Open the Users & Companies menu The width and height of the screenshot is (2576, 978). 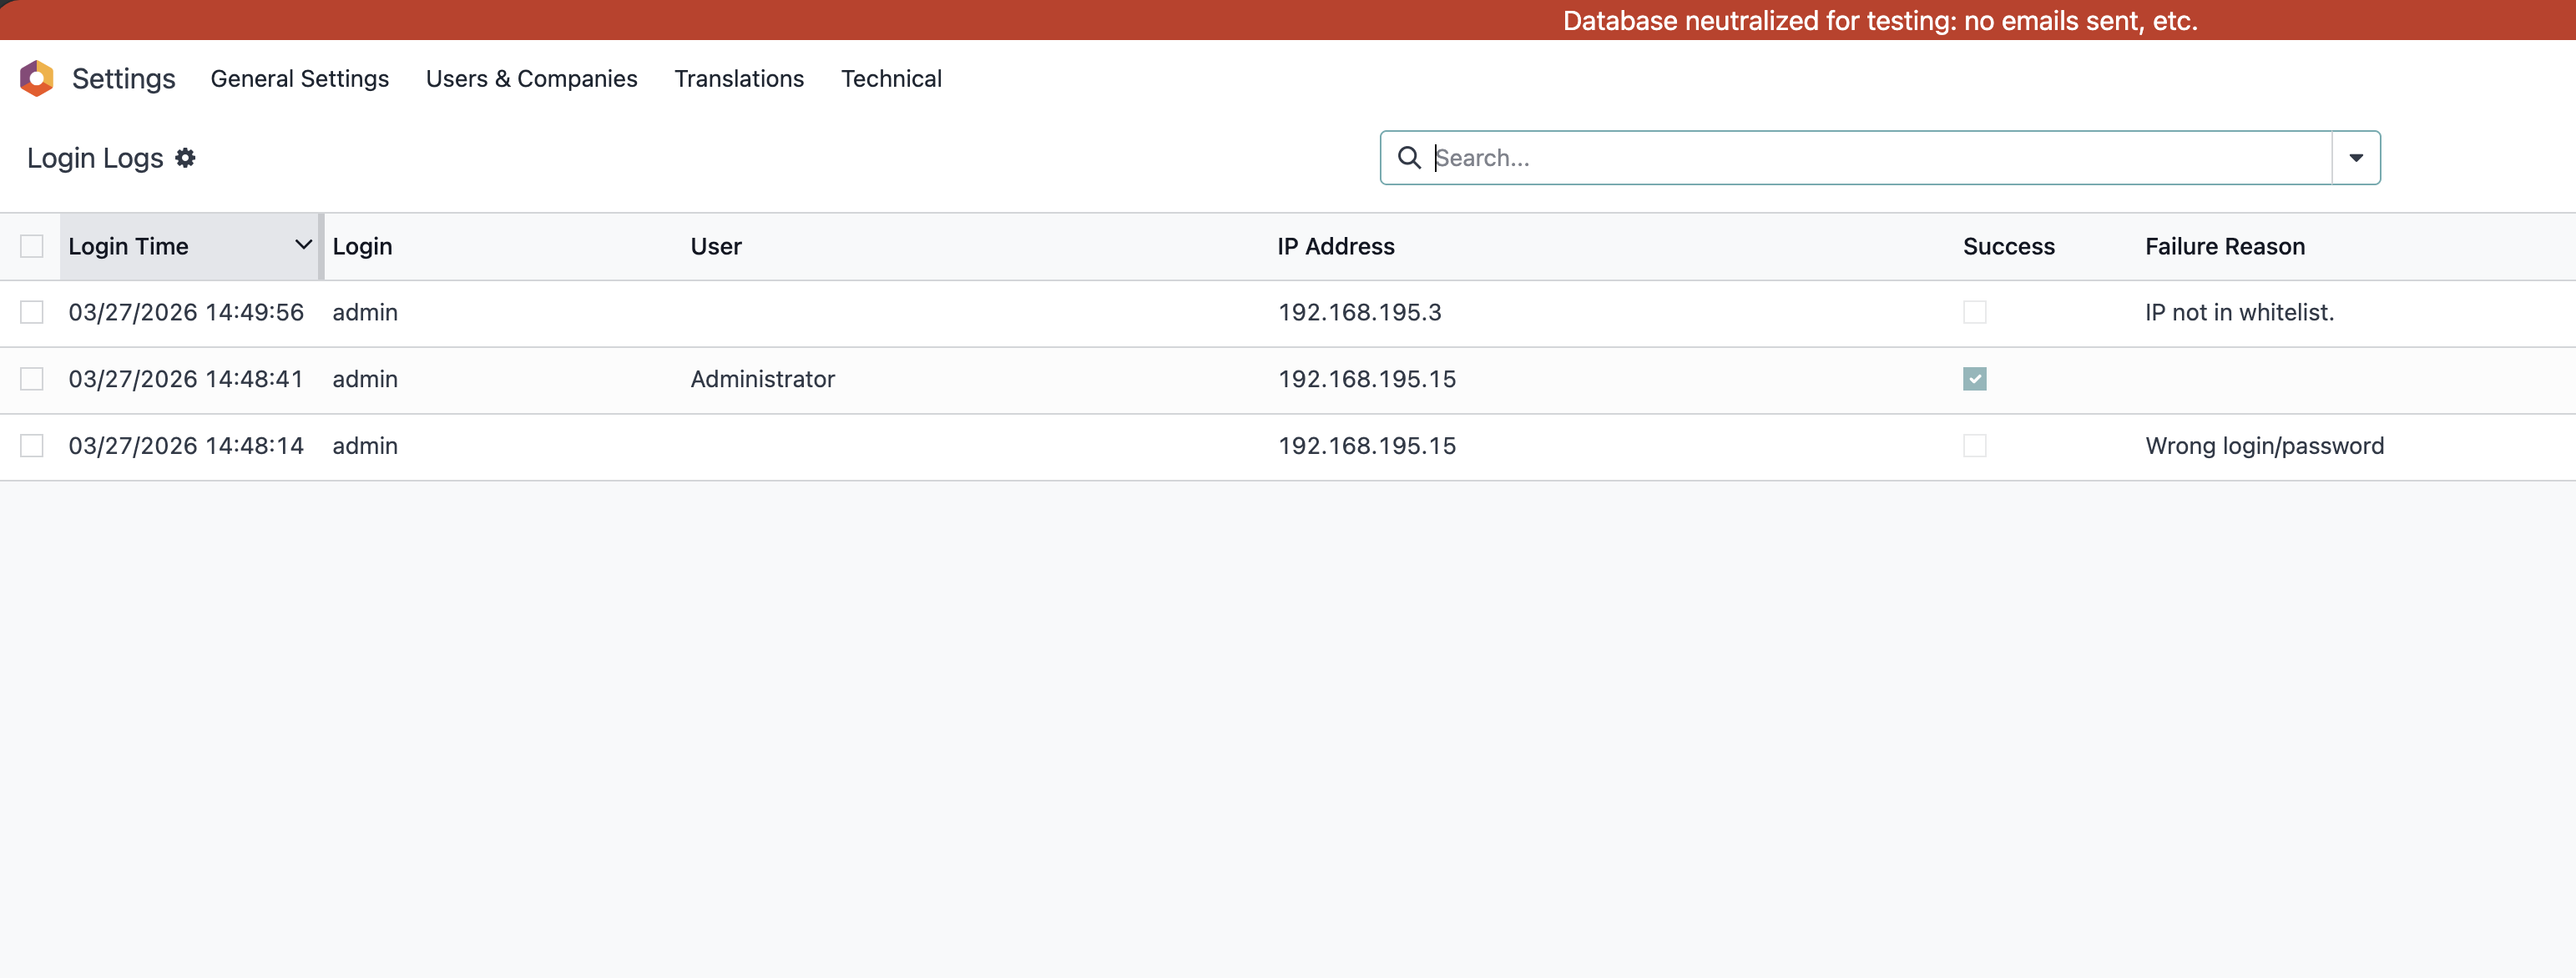tap(531, 79)
